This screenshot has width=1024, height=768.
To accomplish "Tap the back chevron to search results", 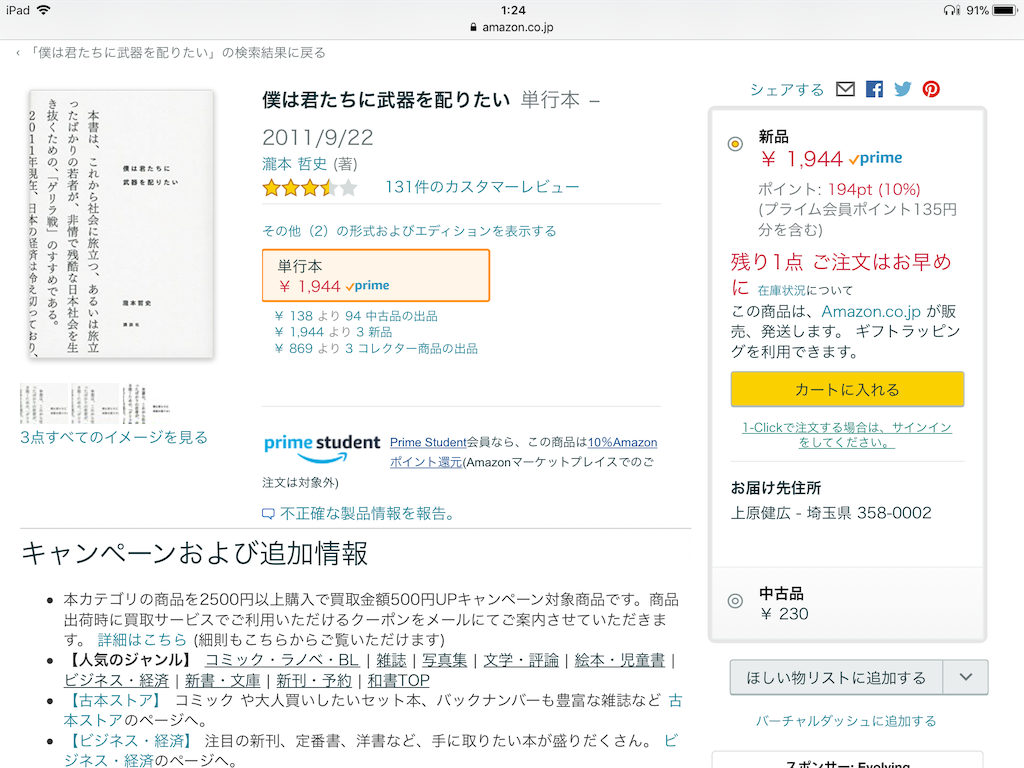I will (x=18, y=53).
